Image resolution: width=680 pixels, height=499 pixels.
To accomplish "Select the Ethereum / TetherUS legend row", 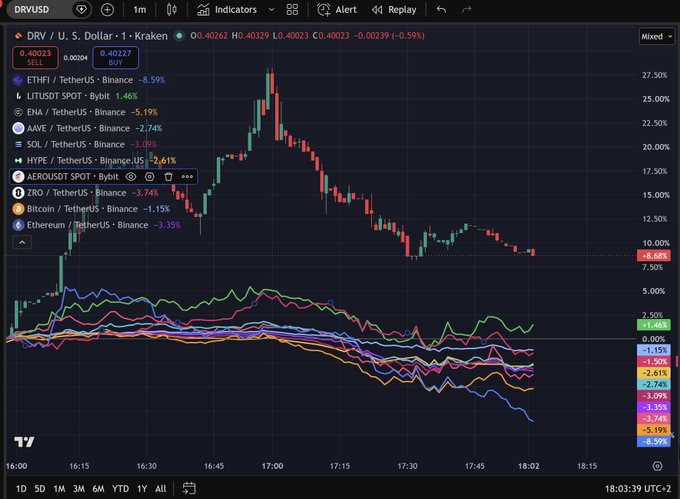I will (x=97, y=225).
